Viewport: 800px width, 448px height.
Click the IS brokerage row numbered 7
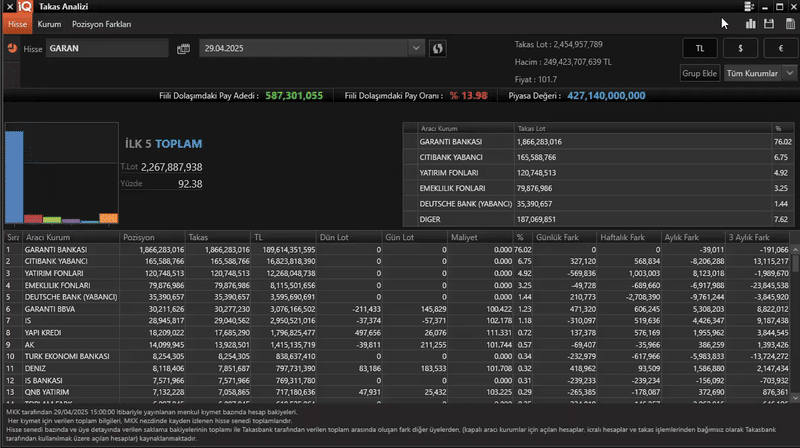pos(398,320)
